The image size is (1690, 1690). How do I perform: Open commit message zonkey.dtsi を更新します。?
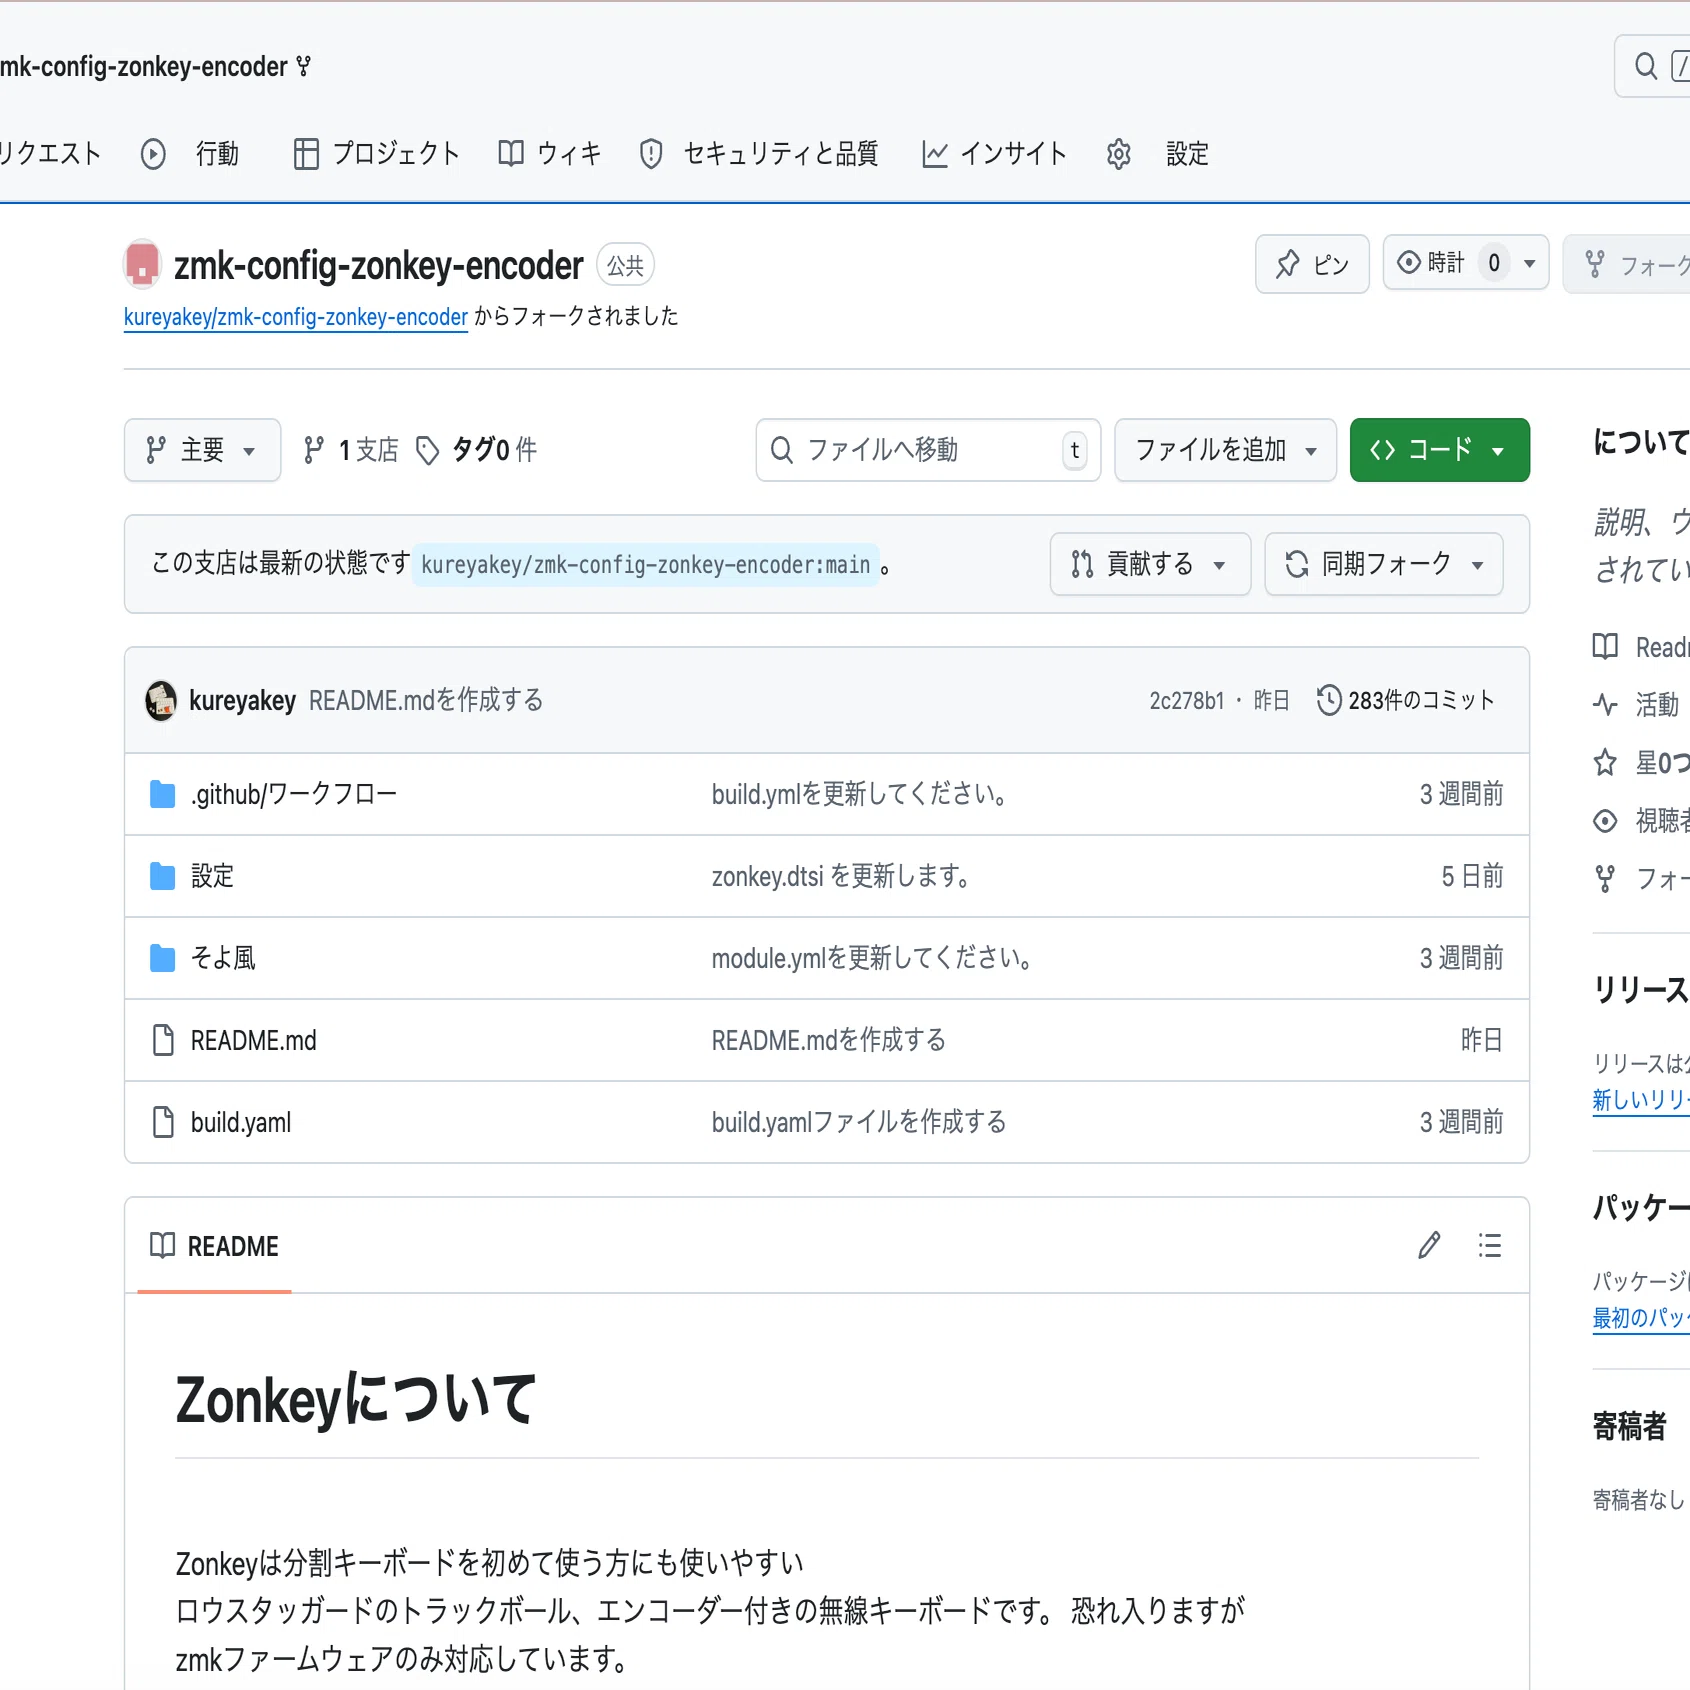tap(842, 876)
